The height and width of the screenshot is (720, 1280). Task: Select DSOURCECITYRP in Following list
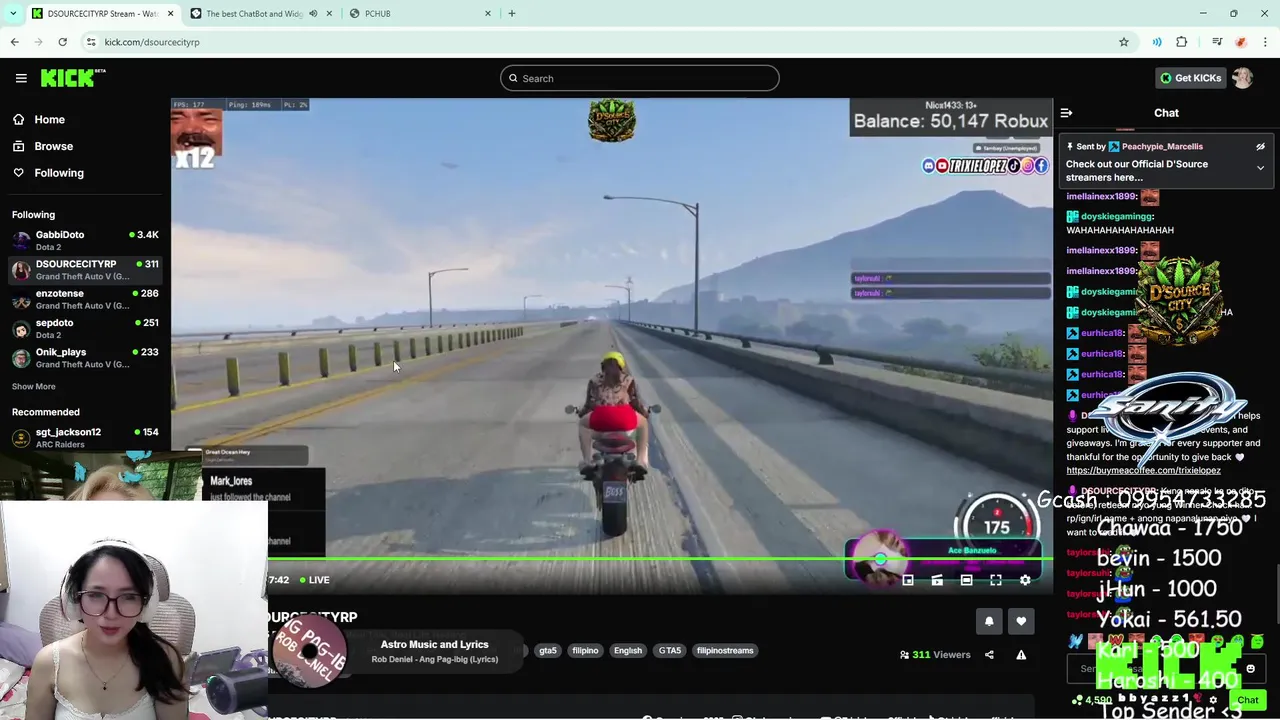pos(85,269)
